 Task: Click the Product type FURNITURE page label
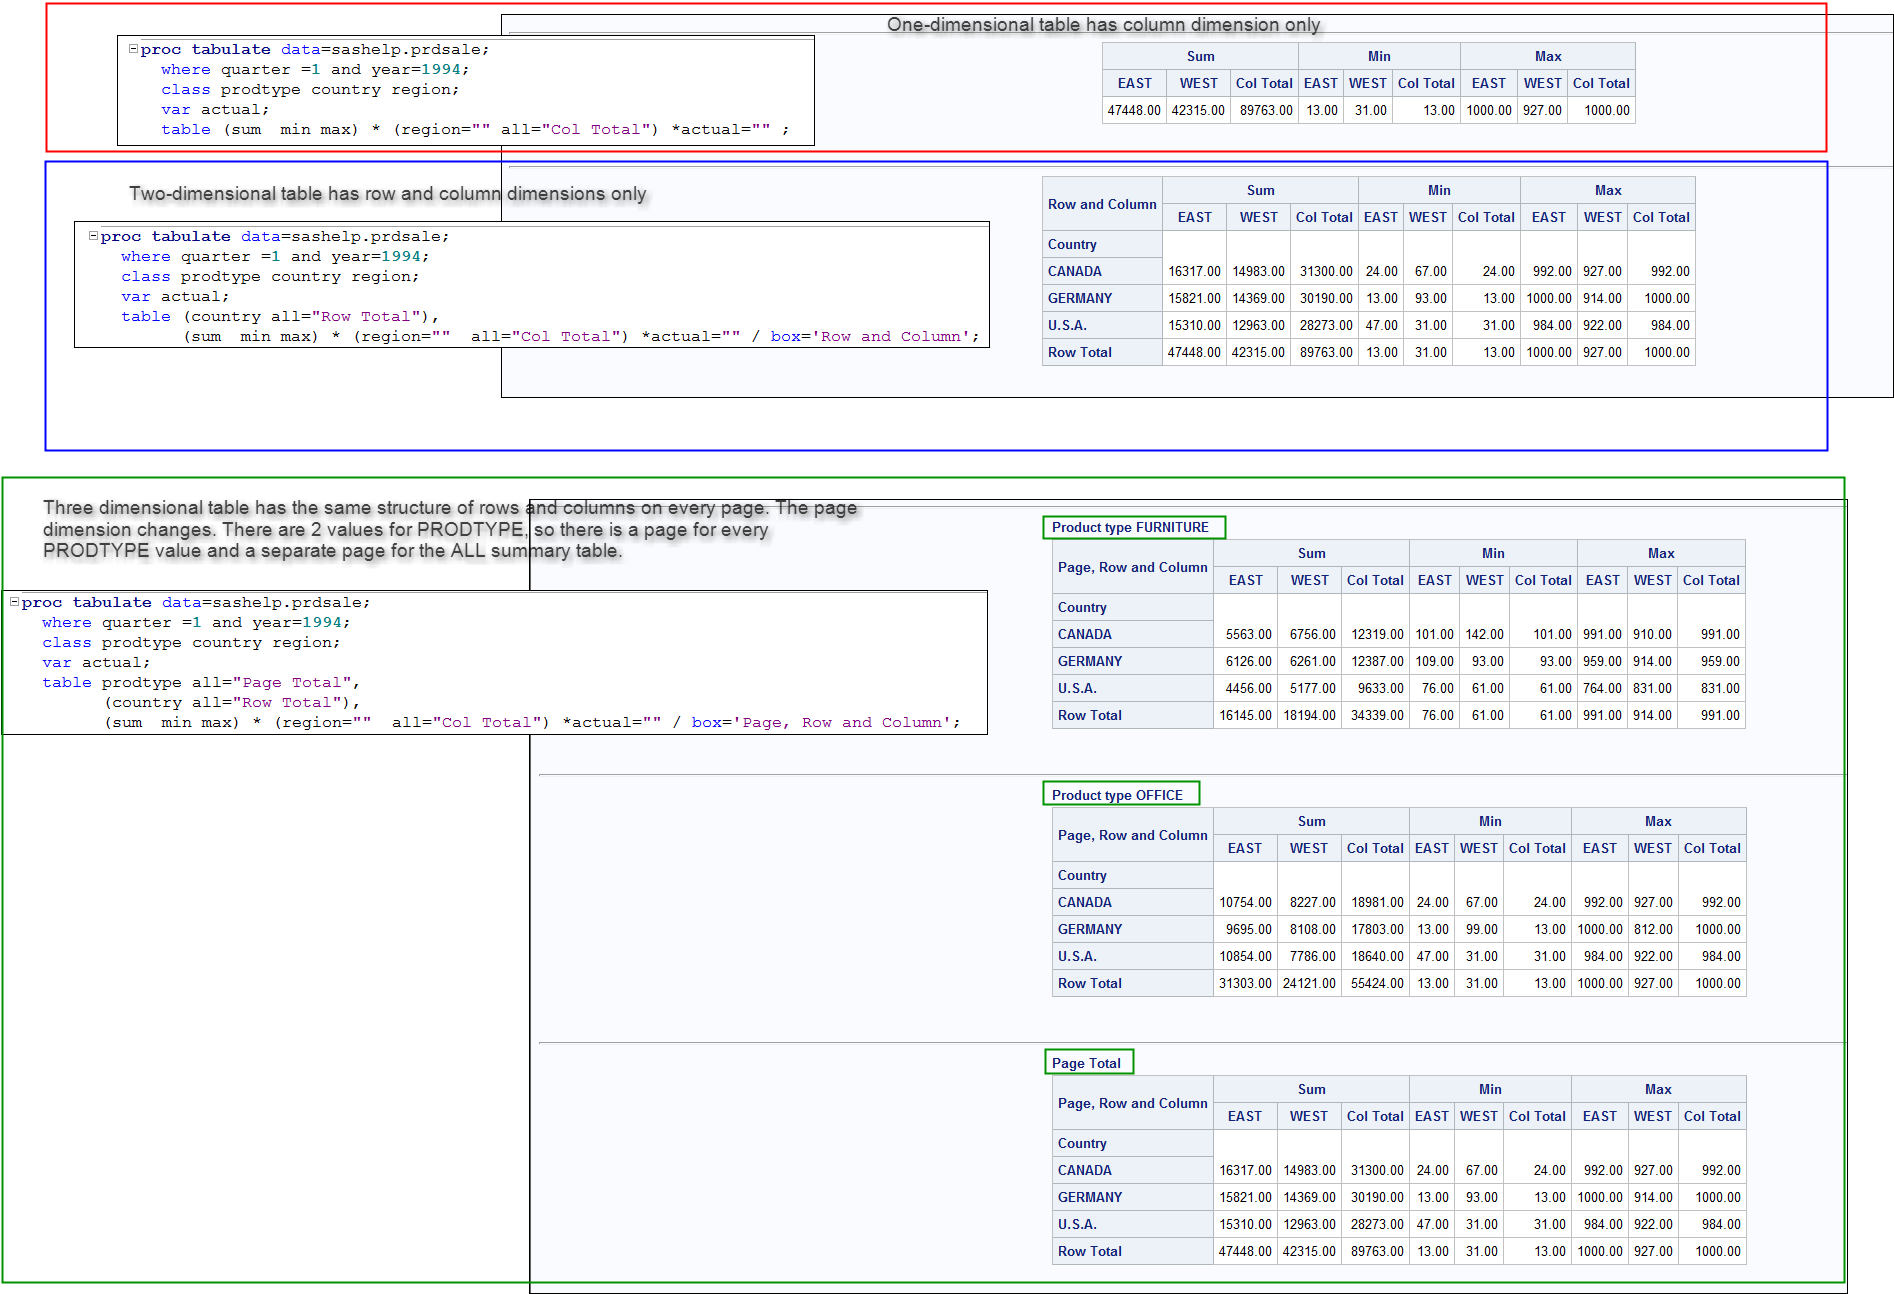1130,527
